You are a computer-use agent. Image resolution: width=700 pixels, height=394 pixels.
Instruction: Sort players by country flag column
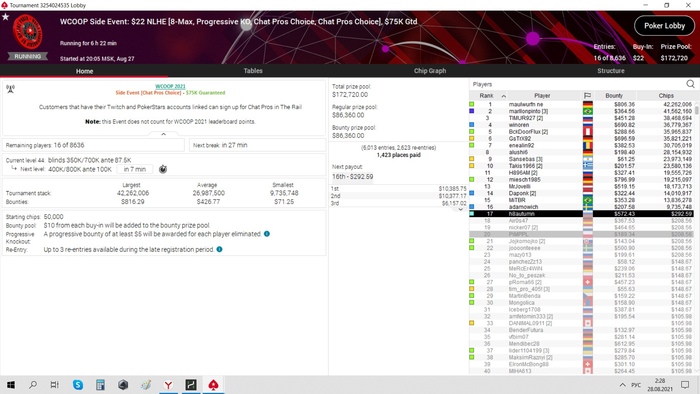pyautogui.click(x=587, y=95)
